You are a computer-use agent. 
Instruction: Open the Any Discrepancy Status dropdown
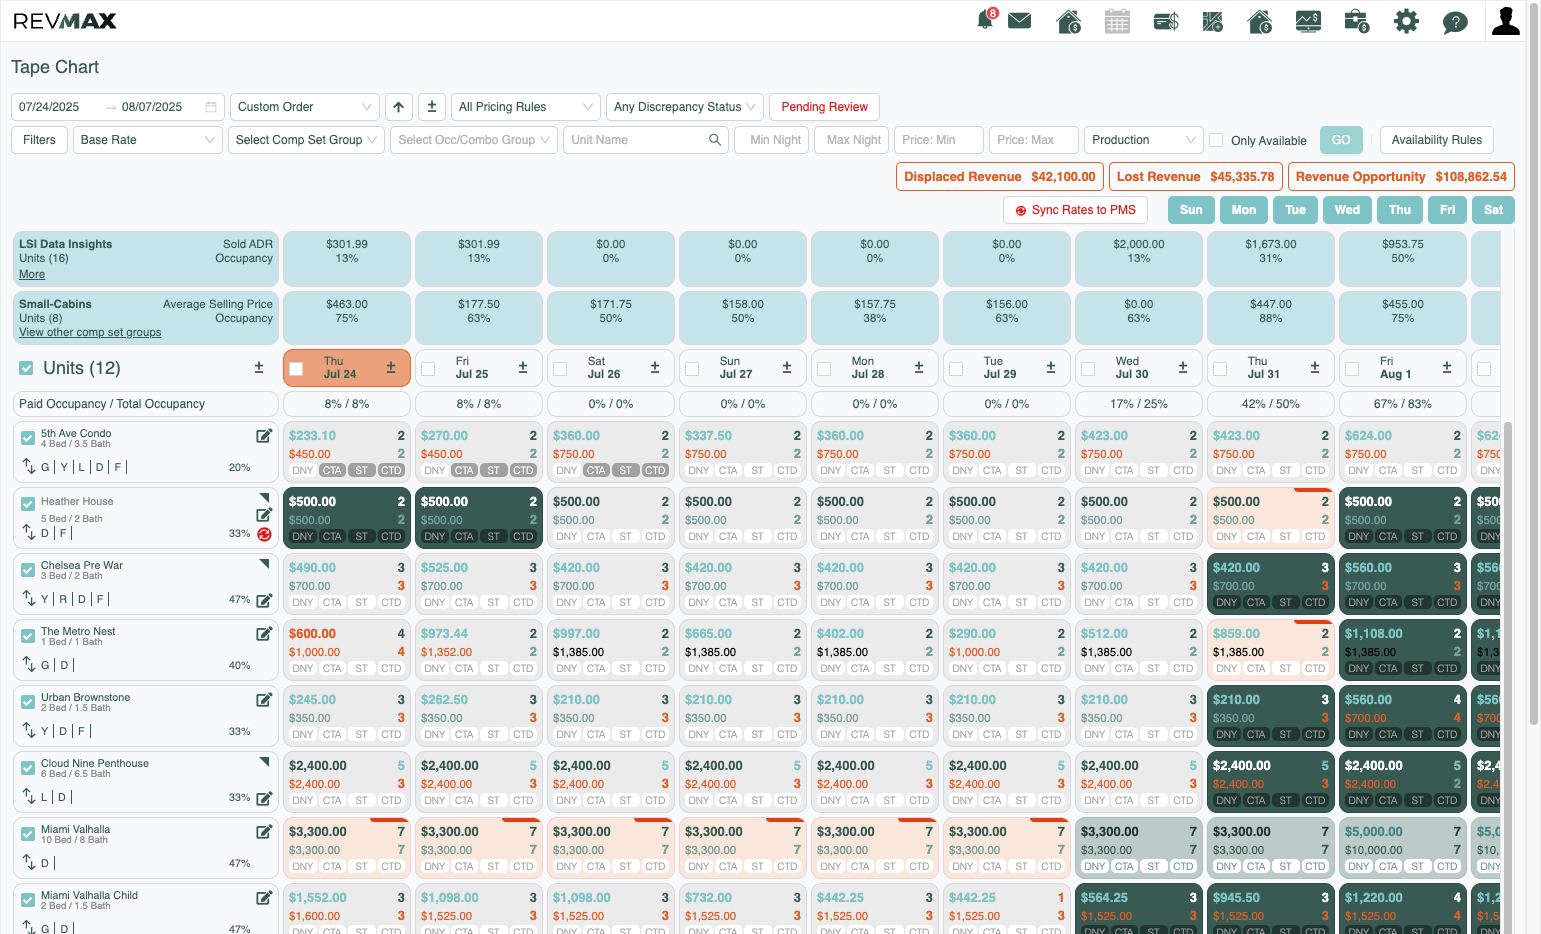(685, 107)
